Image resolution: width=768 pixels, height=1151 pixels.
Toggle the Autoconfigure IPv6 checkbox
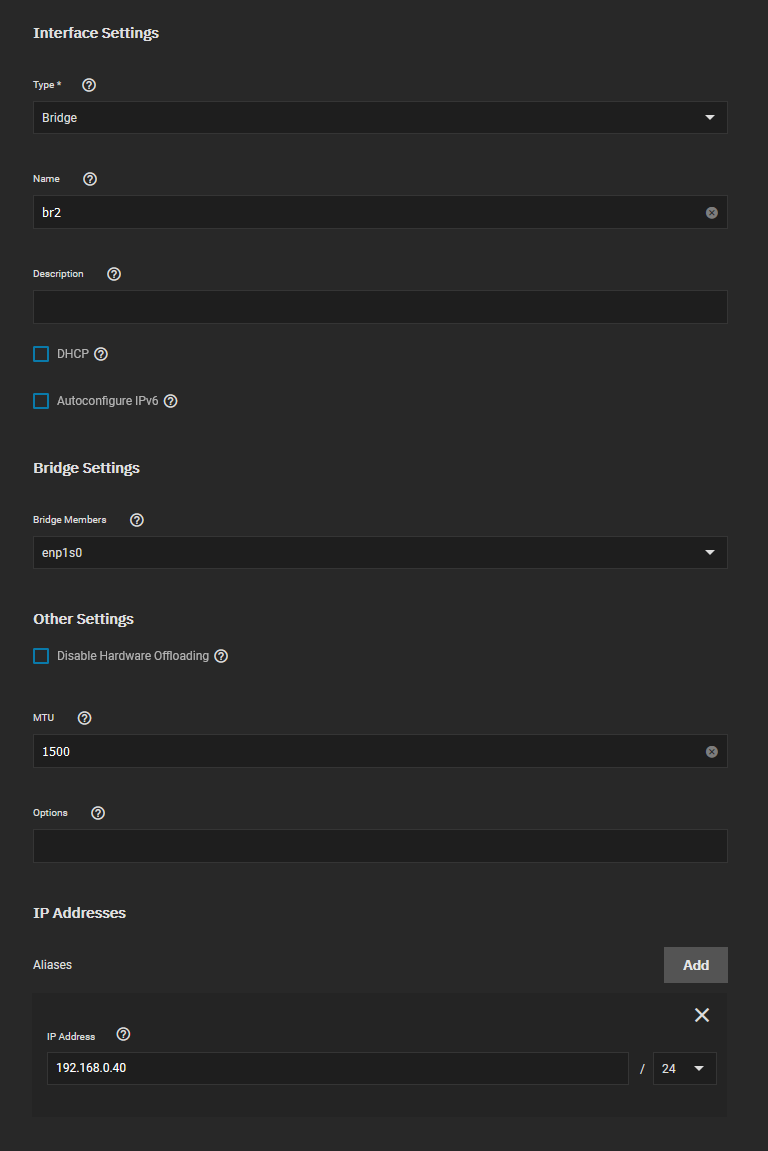coord(41,401)
